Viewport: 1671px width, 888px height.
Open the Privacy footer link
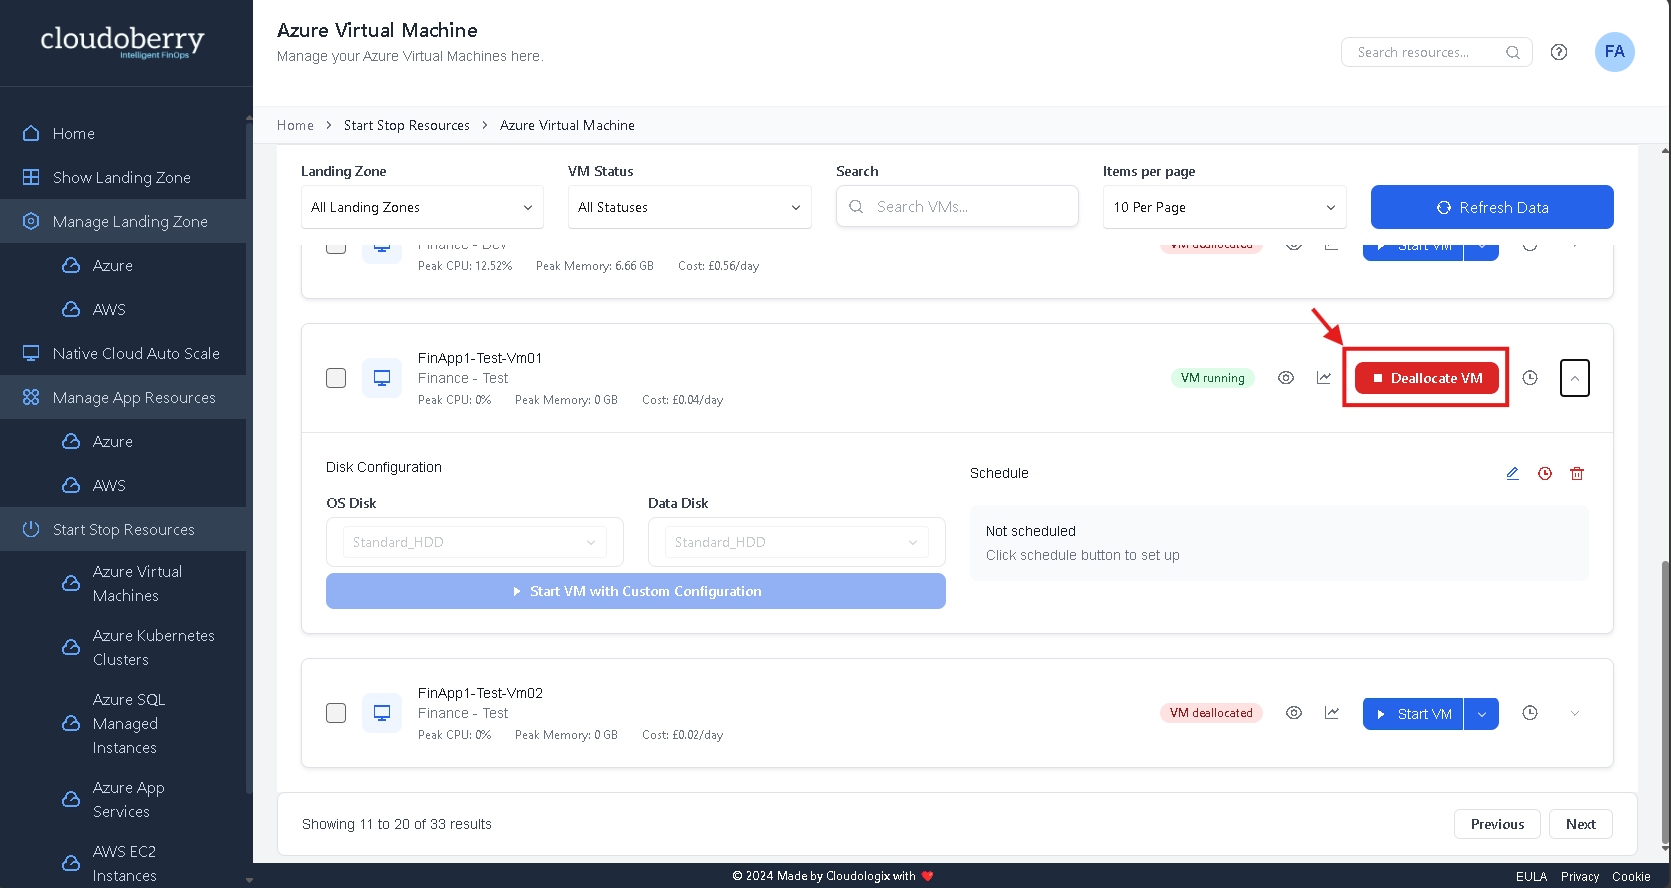pyautogui.click(x=1580, y=876)
